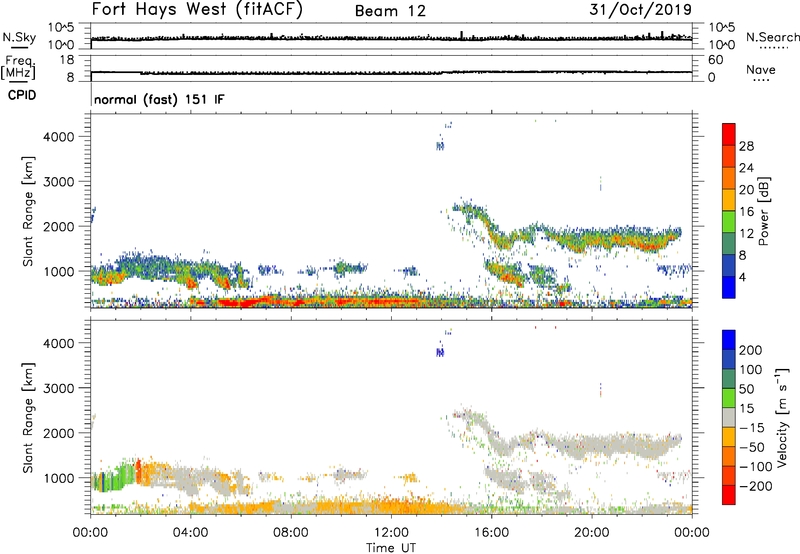
Task: Select the 'Freq. [MHz]' axis label
Action: 19,67
